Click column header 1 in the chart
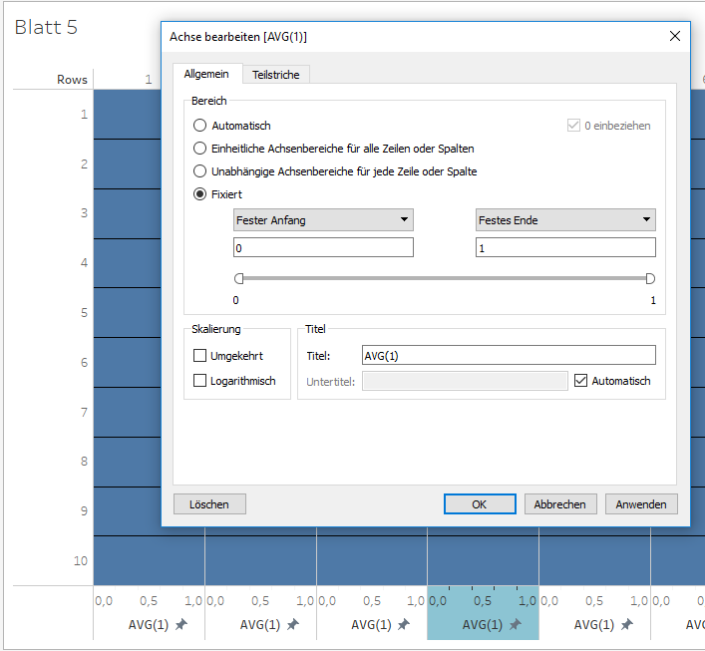The width and height of the screenshot is (705, 651). pos(148,80)
